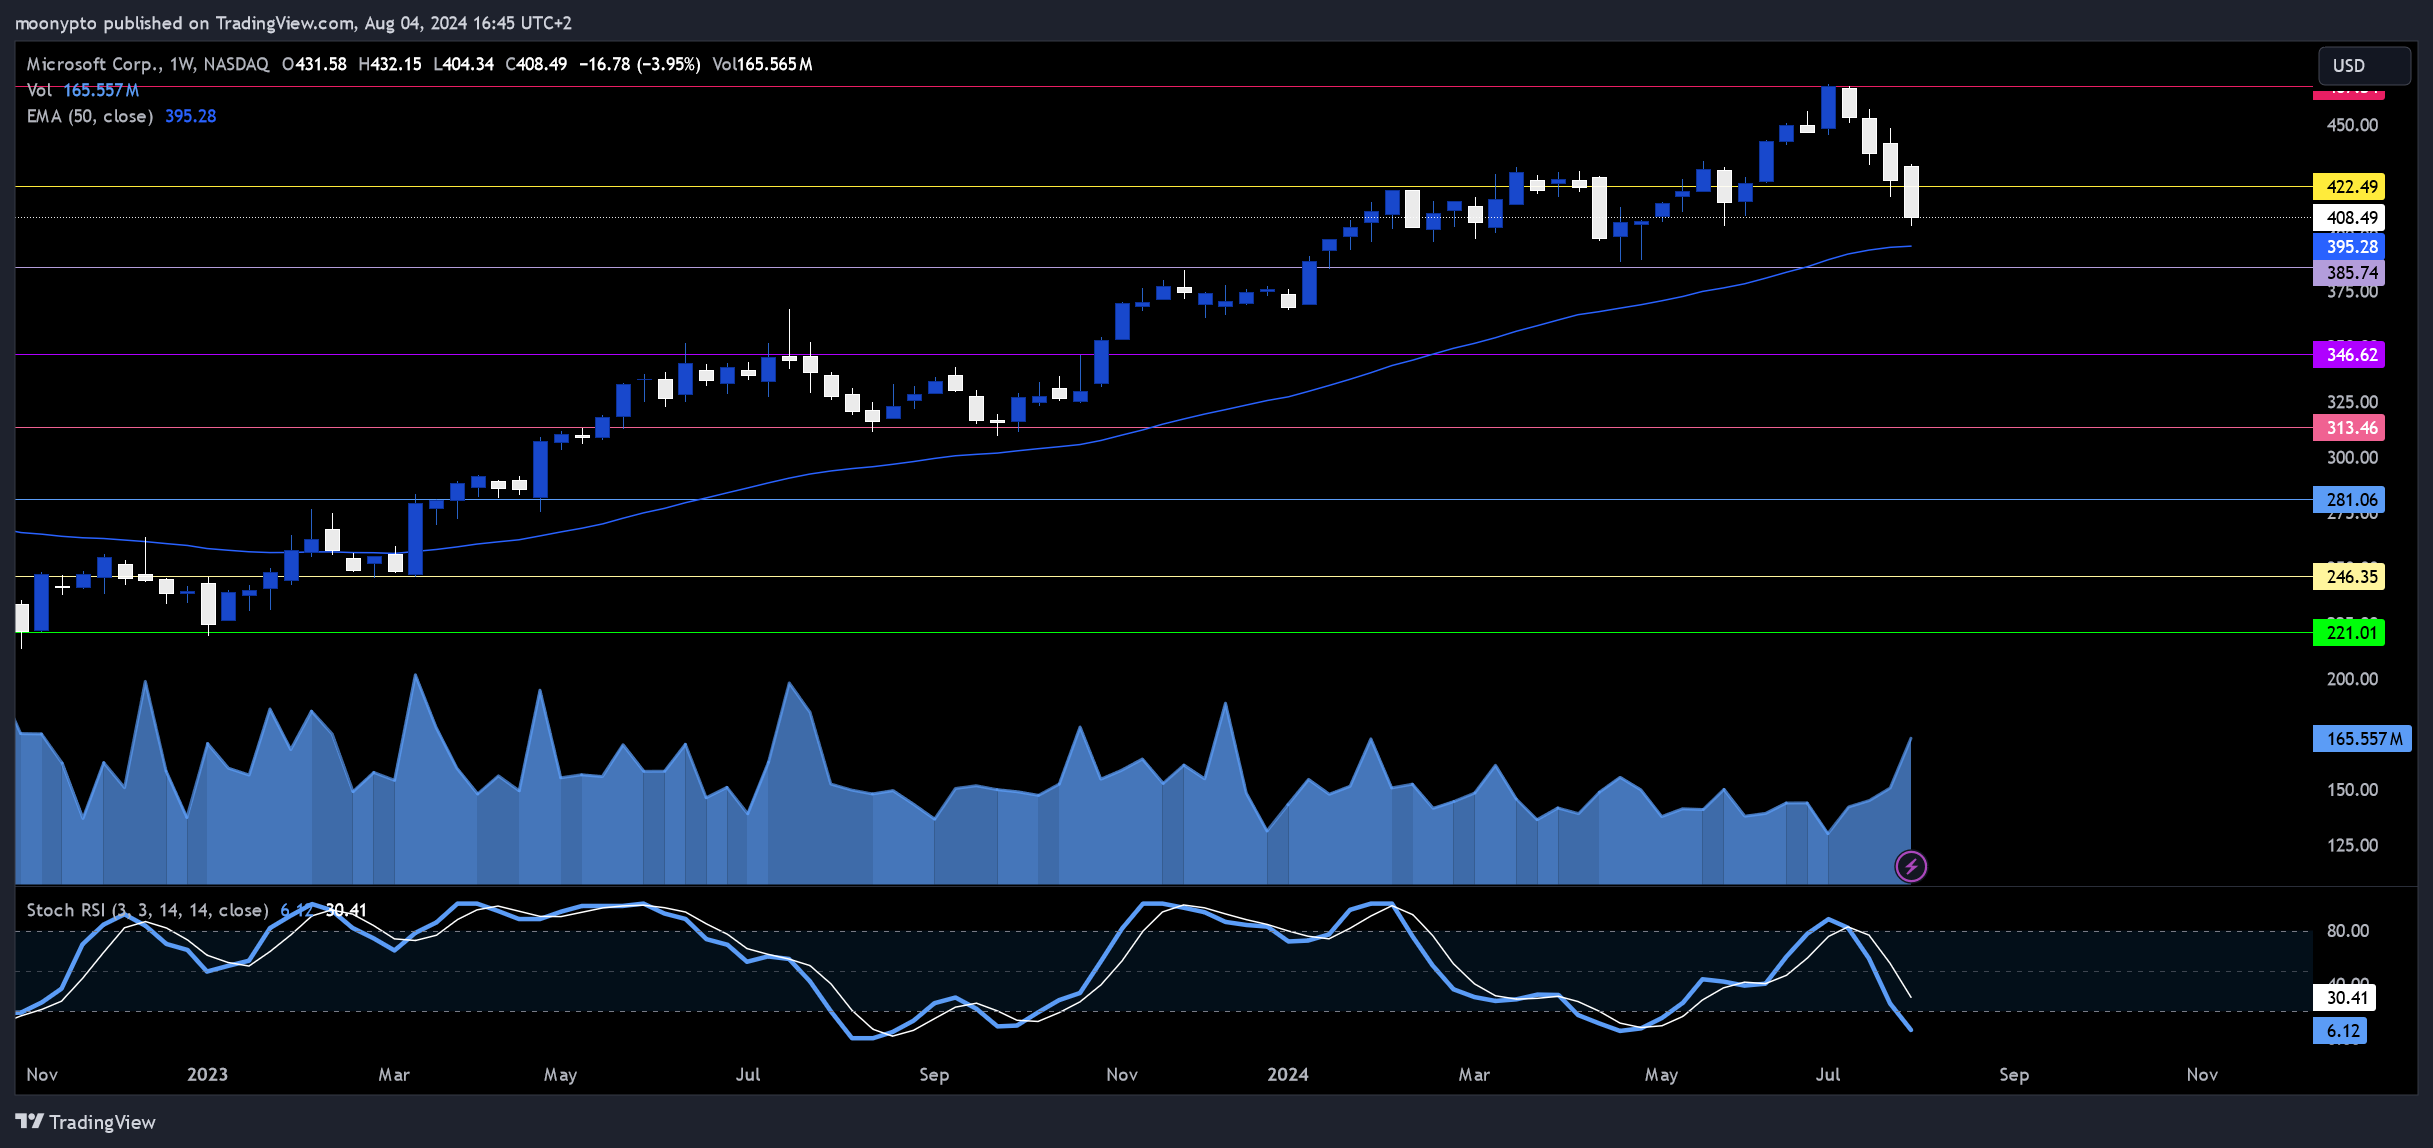
Task: Click the 450.00 price scale tick
Action: tap(2352, 125)
